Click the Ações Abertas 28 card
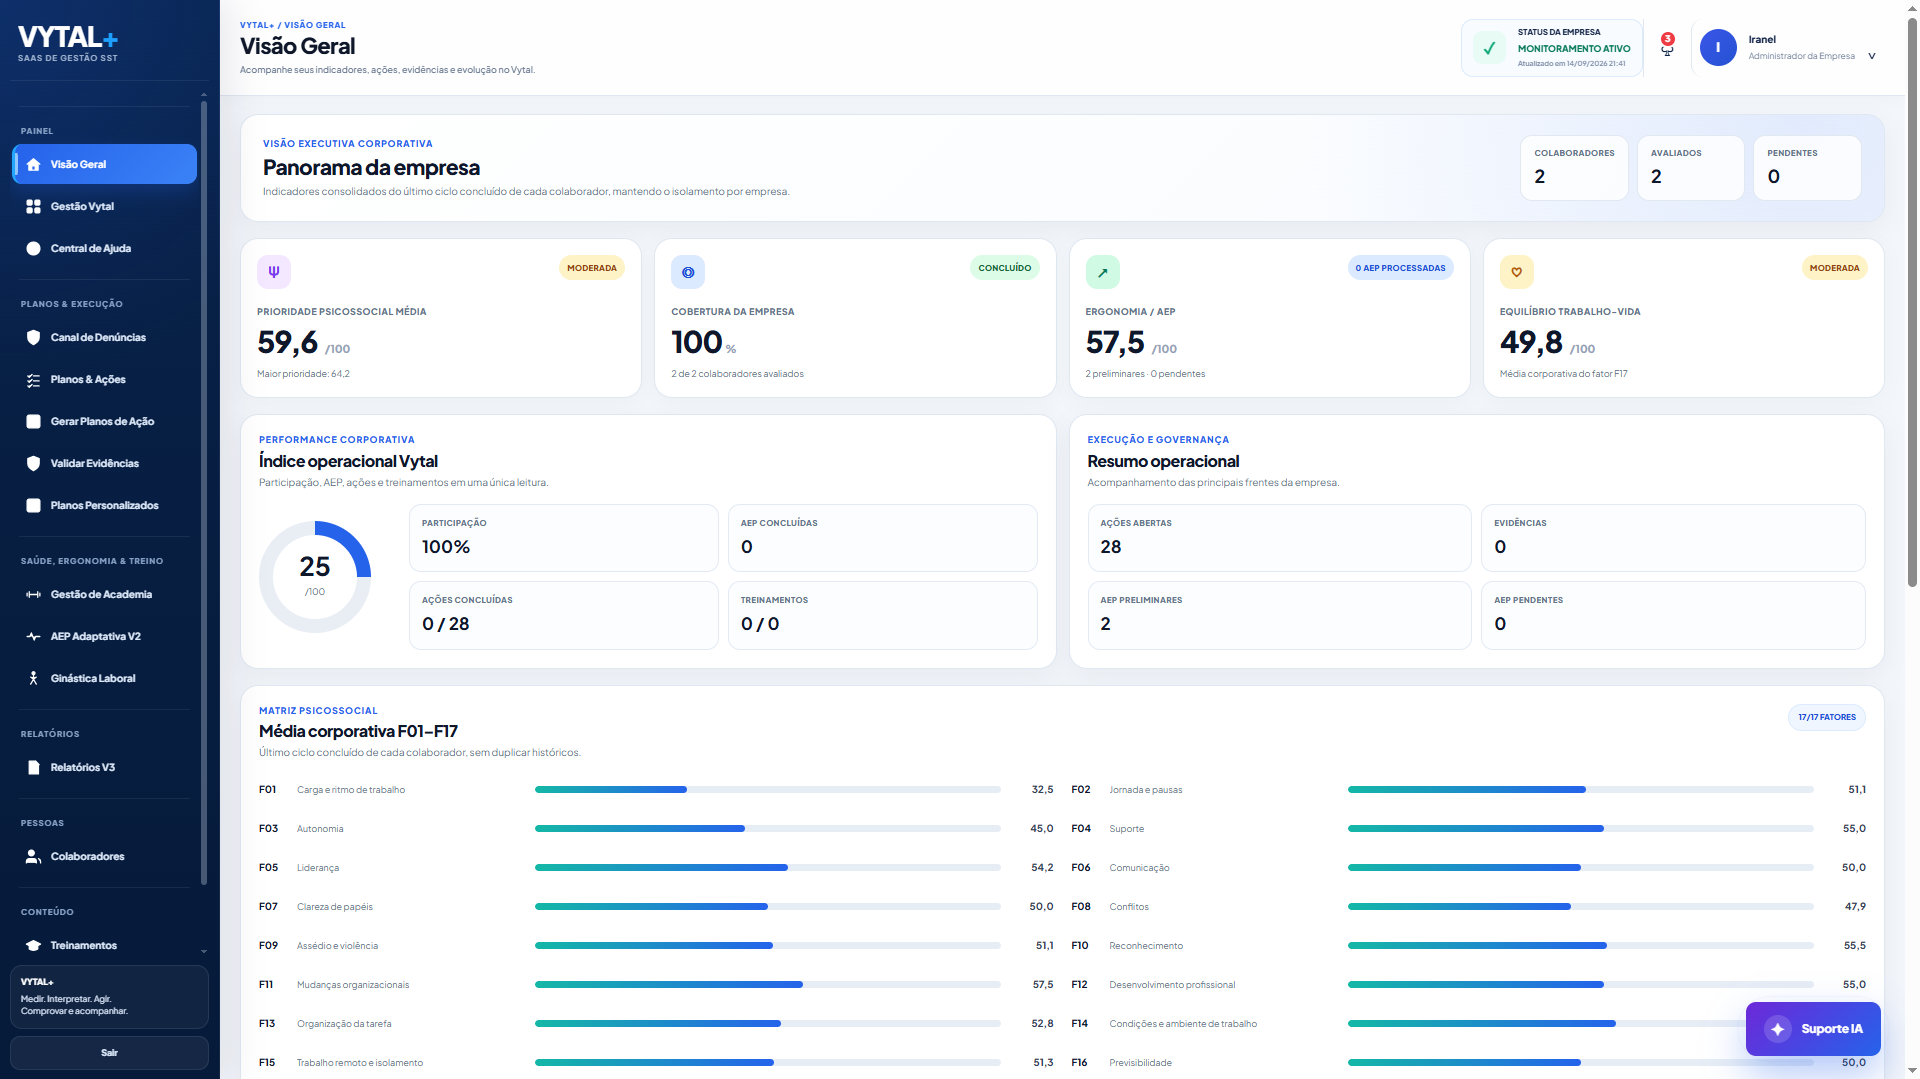This screenshot has width=1920, height=1079. pos(1279,538)
